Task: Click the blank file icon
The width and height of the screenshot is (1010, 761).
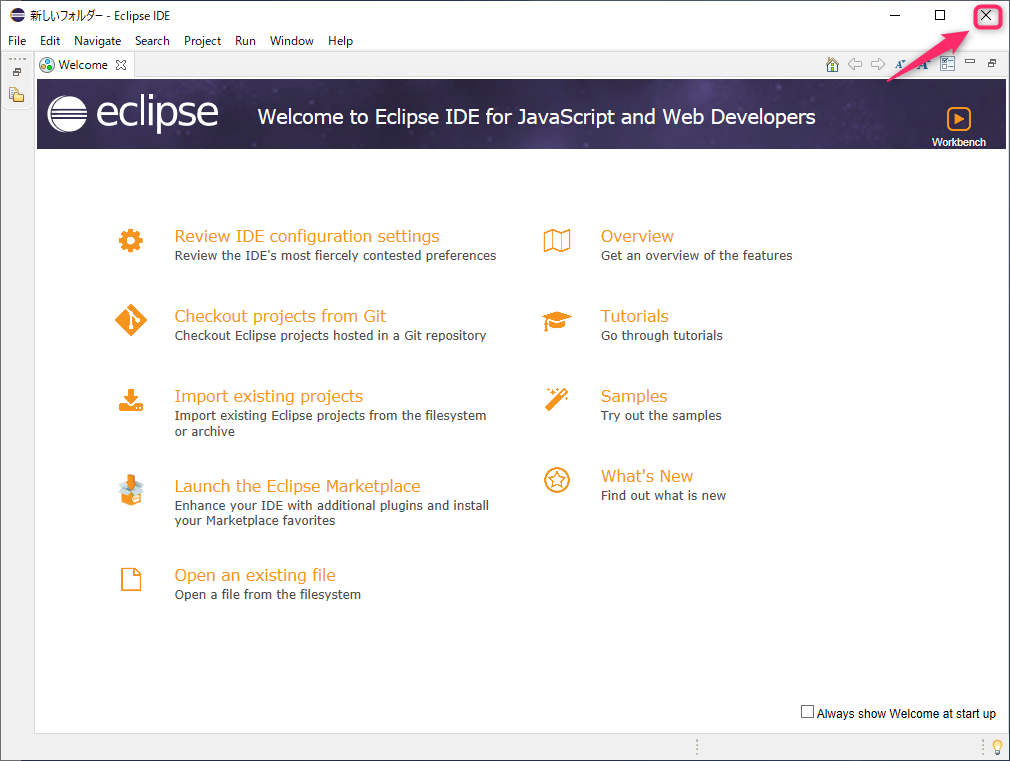Action: click(131, 579)
